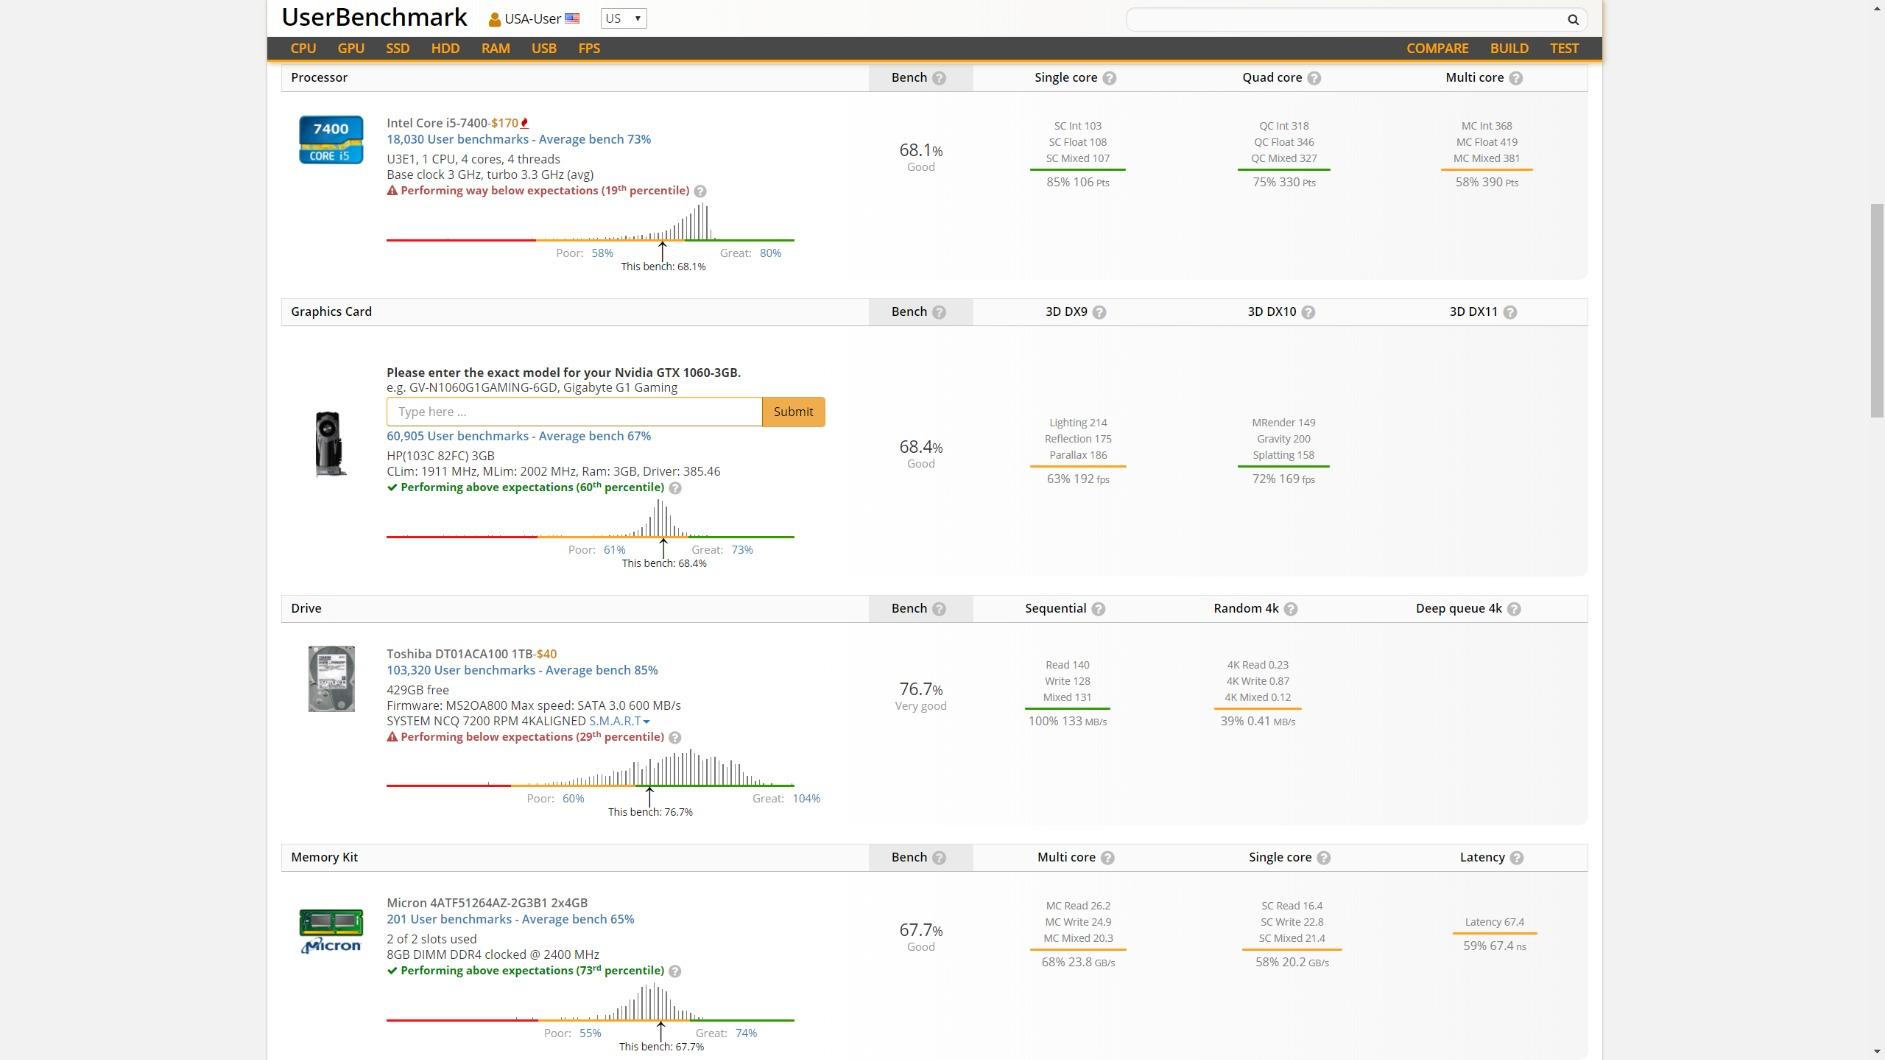Screen dimensions: 1885x1060
Task: Open the US country dropdown
Action: 623,19
